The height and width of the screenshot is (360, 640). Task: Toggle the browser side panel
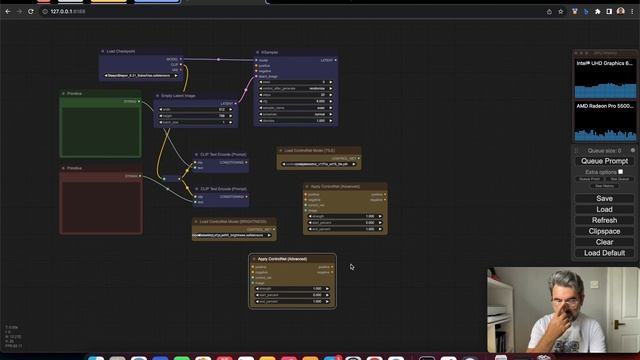[x=609, y=11]
